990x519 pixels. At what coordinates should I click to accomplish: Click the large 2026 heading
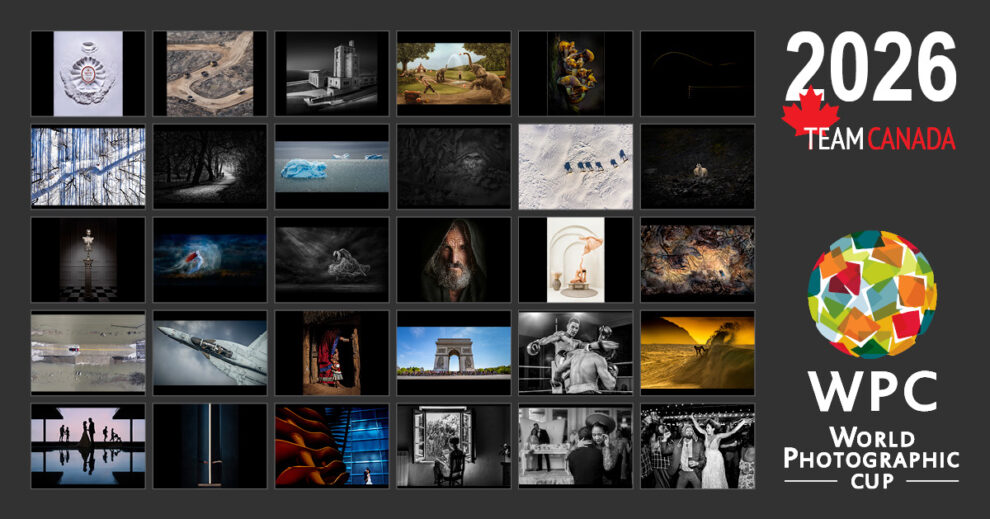(x=870, y=70)
